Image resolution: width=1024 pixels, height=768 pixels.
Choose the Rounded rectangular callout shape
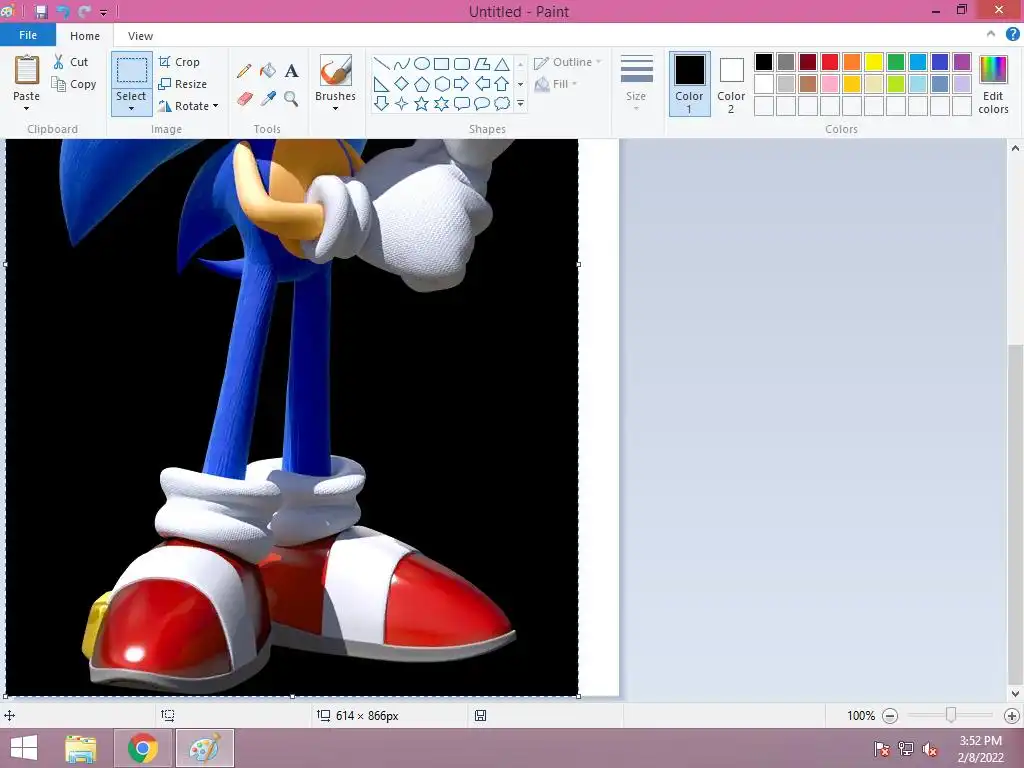coord(462,103)
